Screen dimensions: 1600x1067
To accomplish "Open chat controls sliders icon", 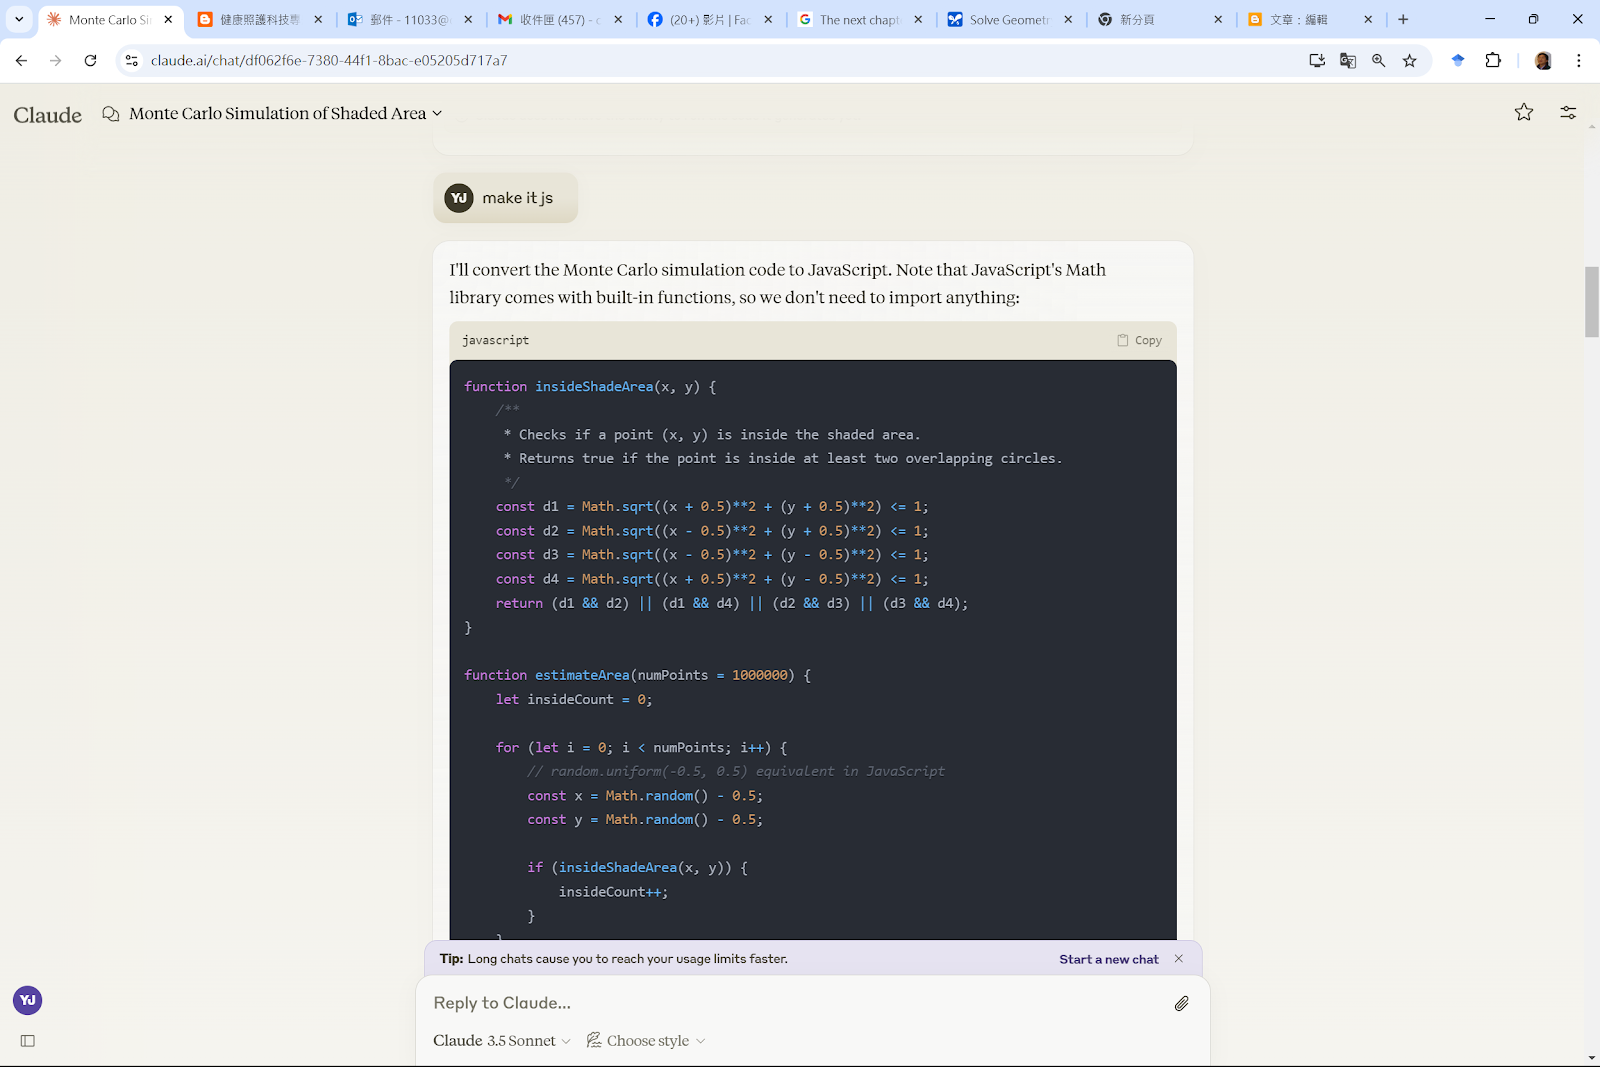I will pyautogui.click(x=1568, y=113).
